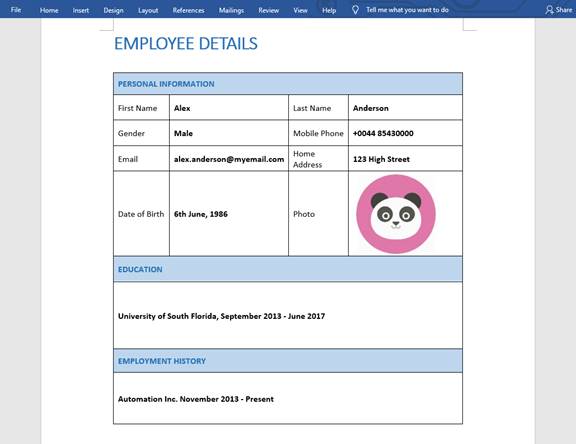Select the 'Automation Inc. November 2013 - Present' entry
The height and width of the screenshot is (444, 576).
(x=196, y=399)
